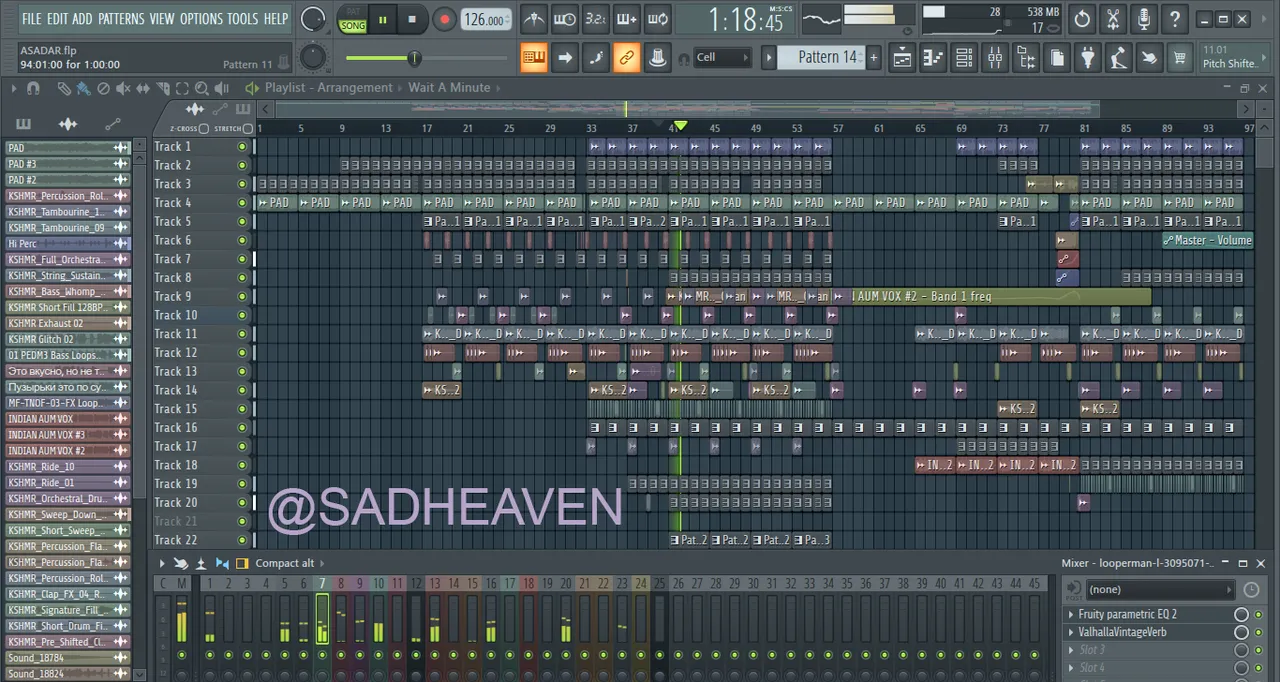The width and height of the screenshot is (1280, 682).
Task: Mute Track 9 using its LED
Action: pyautogui.click(x=242, y=297)
